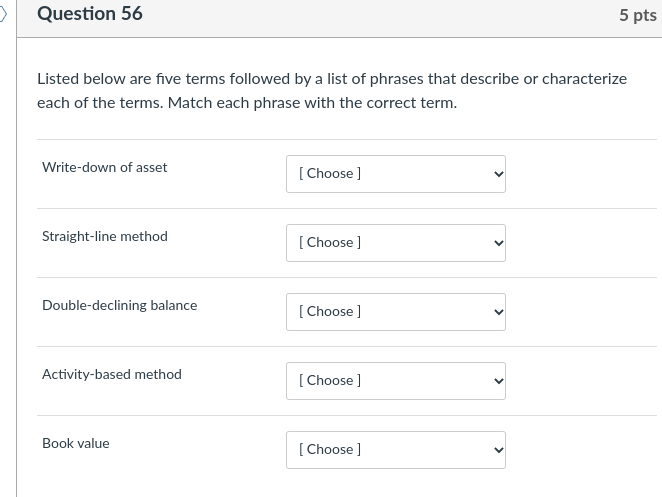Screen dimensions: 662x497
Task: Flag Question 56 with the flag icon
Action: point(4,14)
